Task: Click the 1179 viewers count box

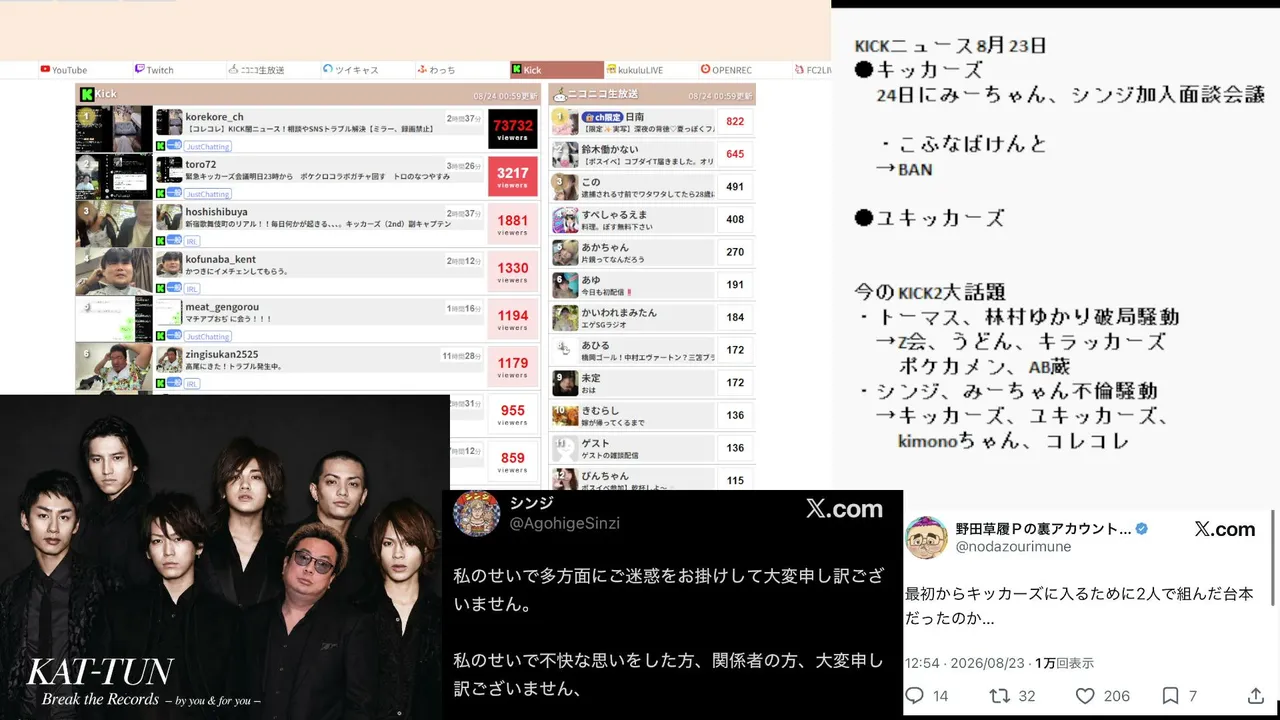Action: pyautogui.click(x=513, y=366)
